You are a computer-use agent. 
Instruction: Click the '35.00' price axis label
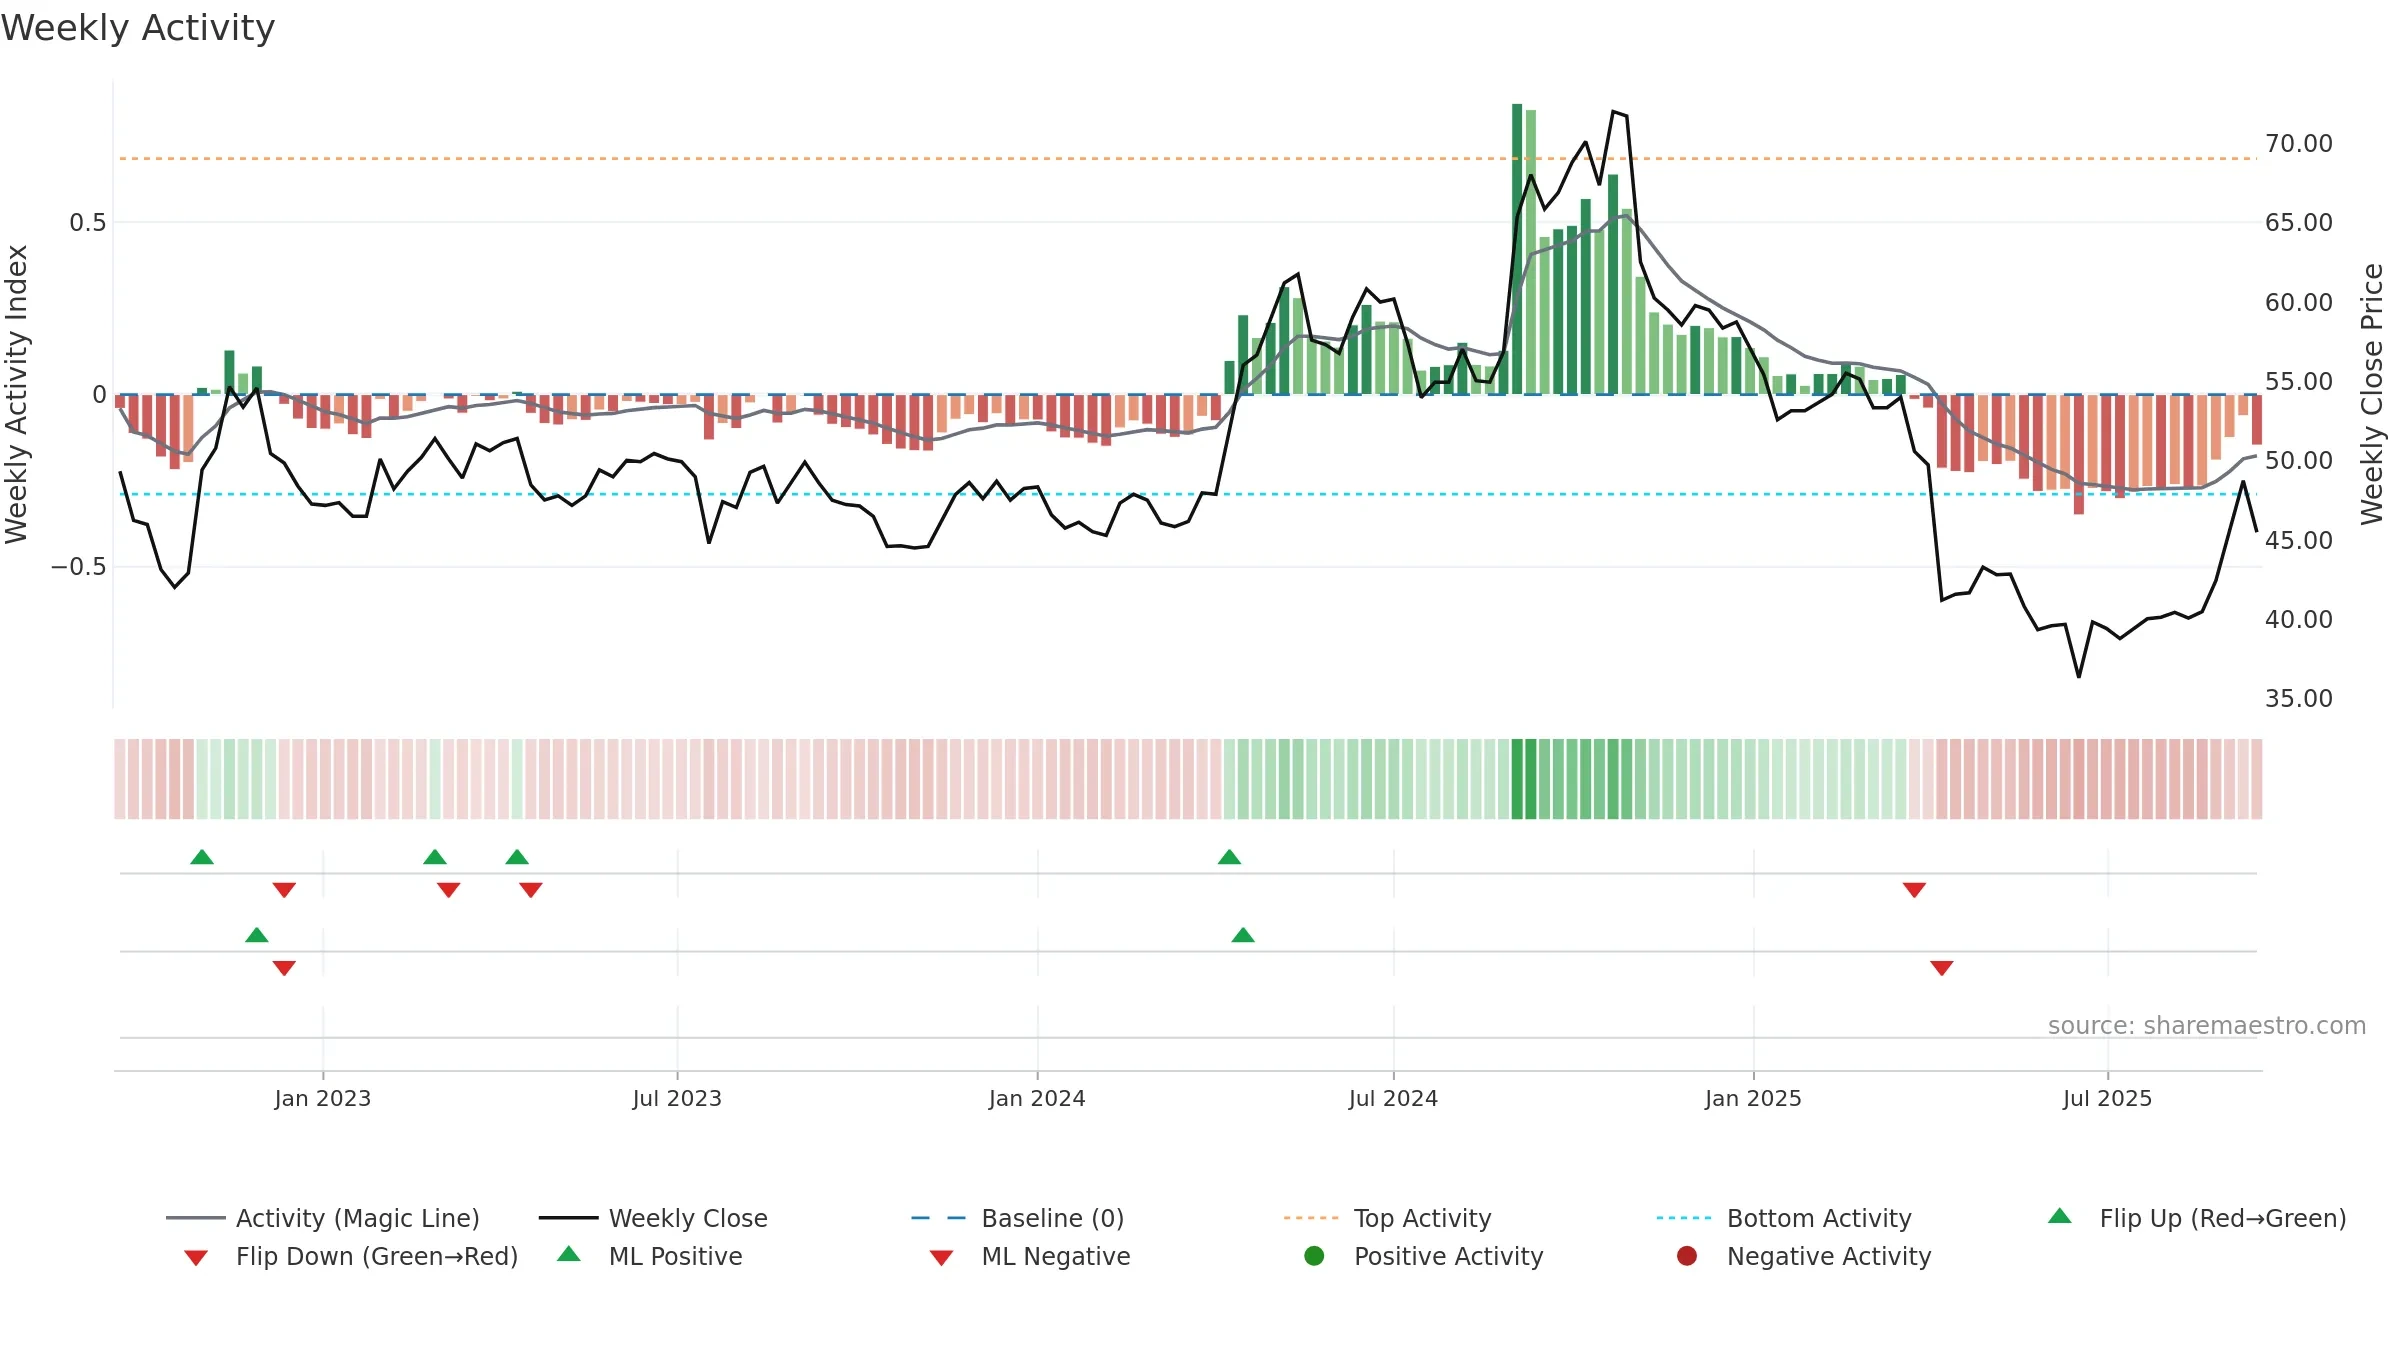2299,698
